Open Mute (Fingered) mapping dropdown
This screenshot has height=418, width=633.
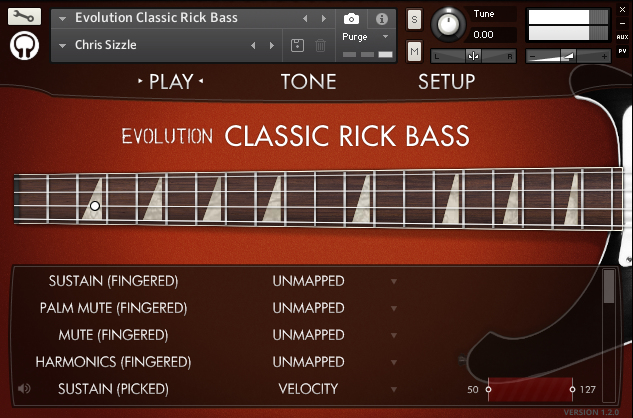click(x=394, y=336)
